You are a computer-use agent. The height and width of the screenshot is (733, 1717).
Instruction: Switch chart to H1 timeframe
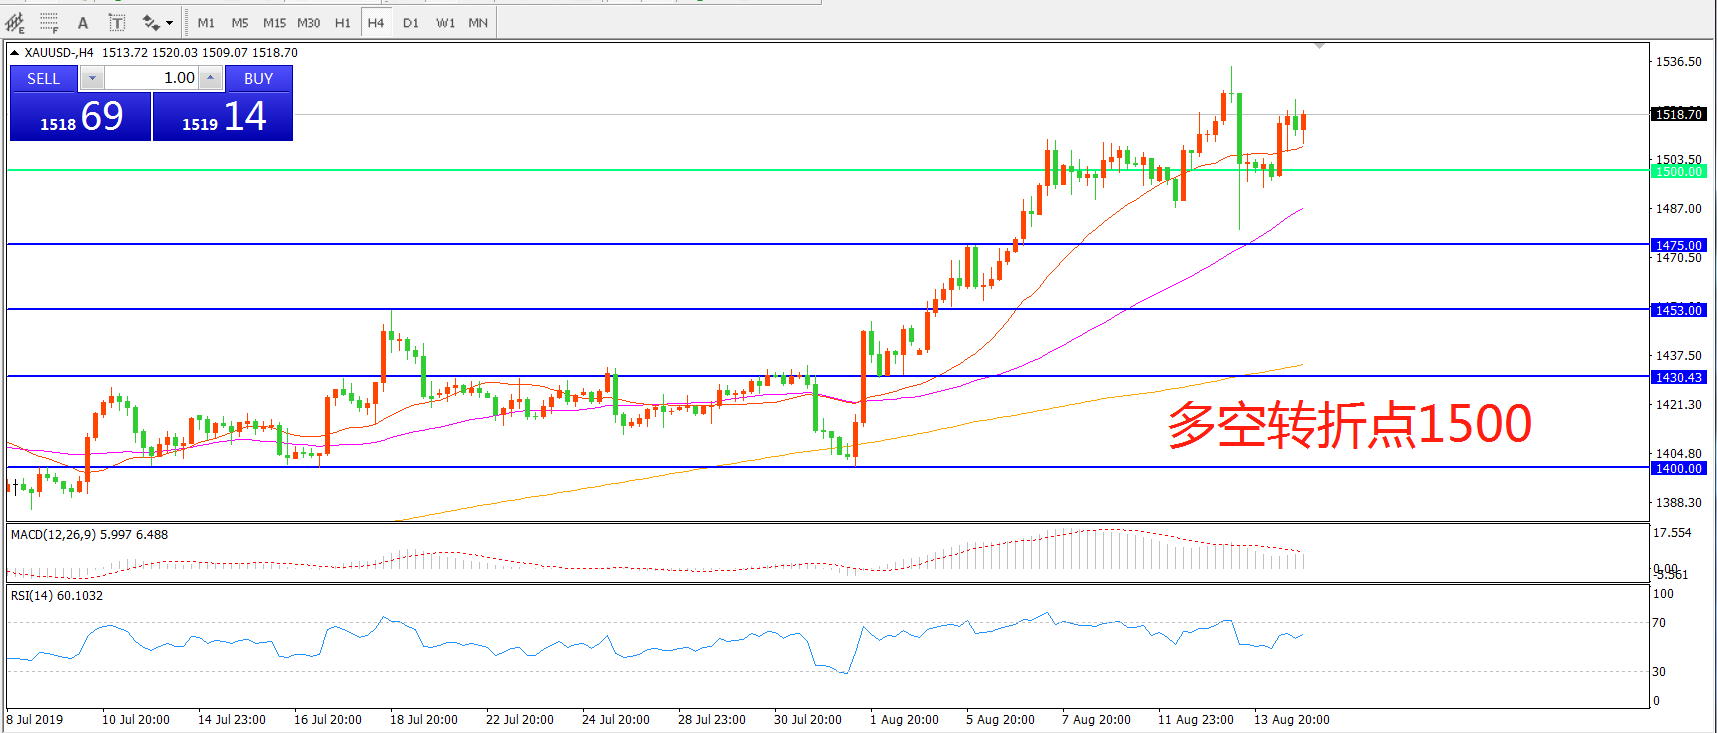[342, 22]
